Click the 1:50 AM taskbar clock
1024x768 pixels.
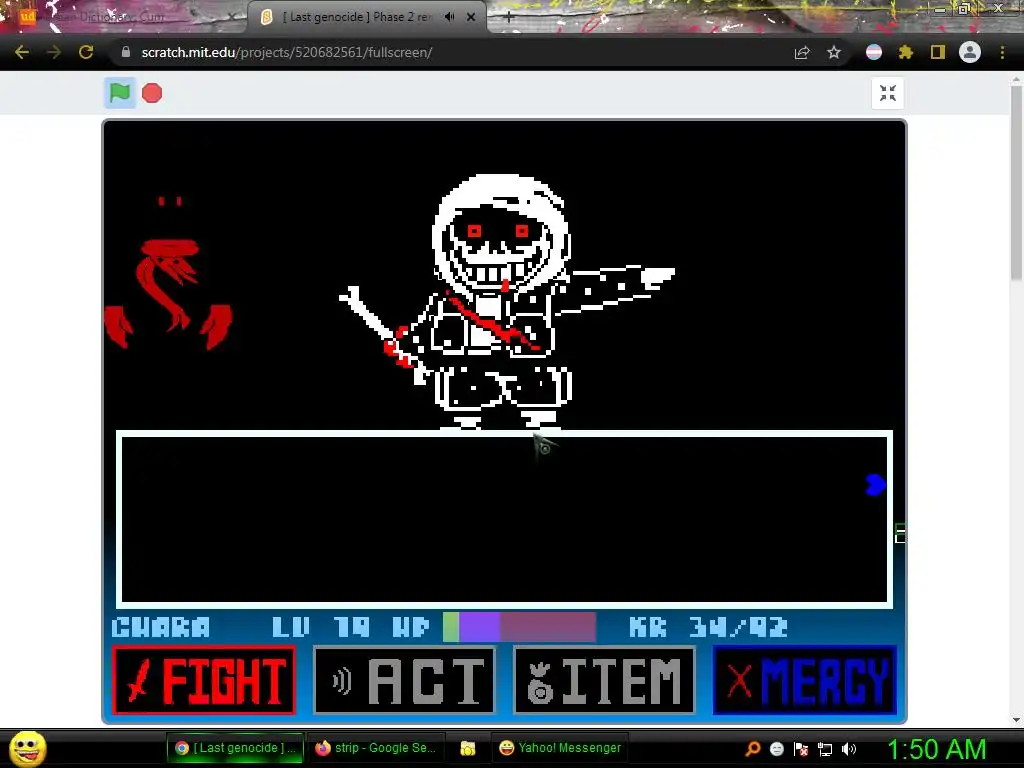pyautogui.click(x=936, y=749)
